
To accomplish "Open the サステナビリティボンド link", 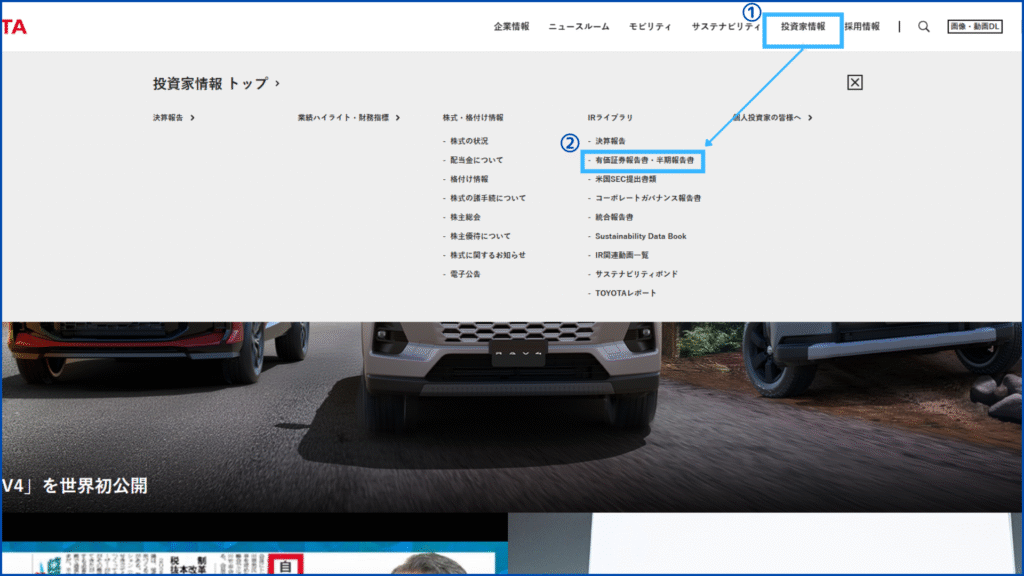I will (x=636, y=274).
